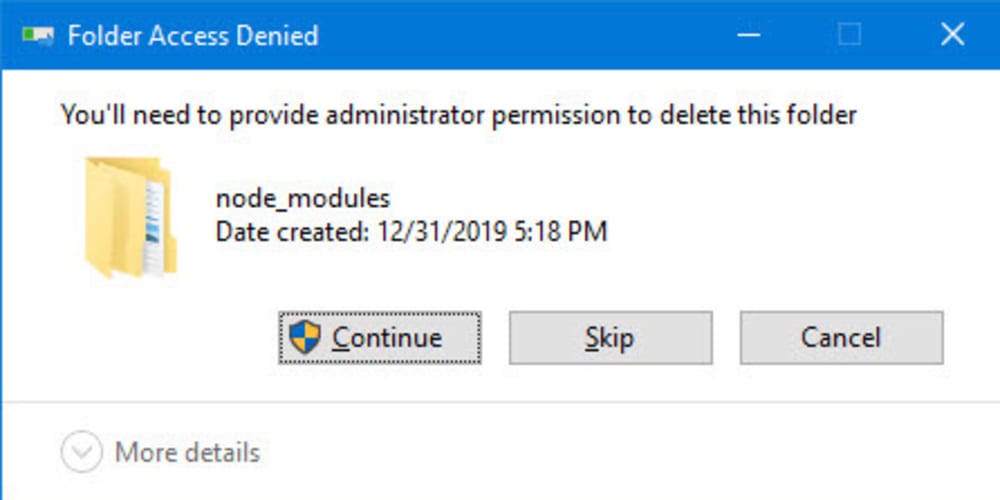Click the separator line above More details
Image resolution: width=1000 pixels, height=500 pixels.
click(x=500, y=403)
